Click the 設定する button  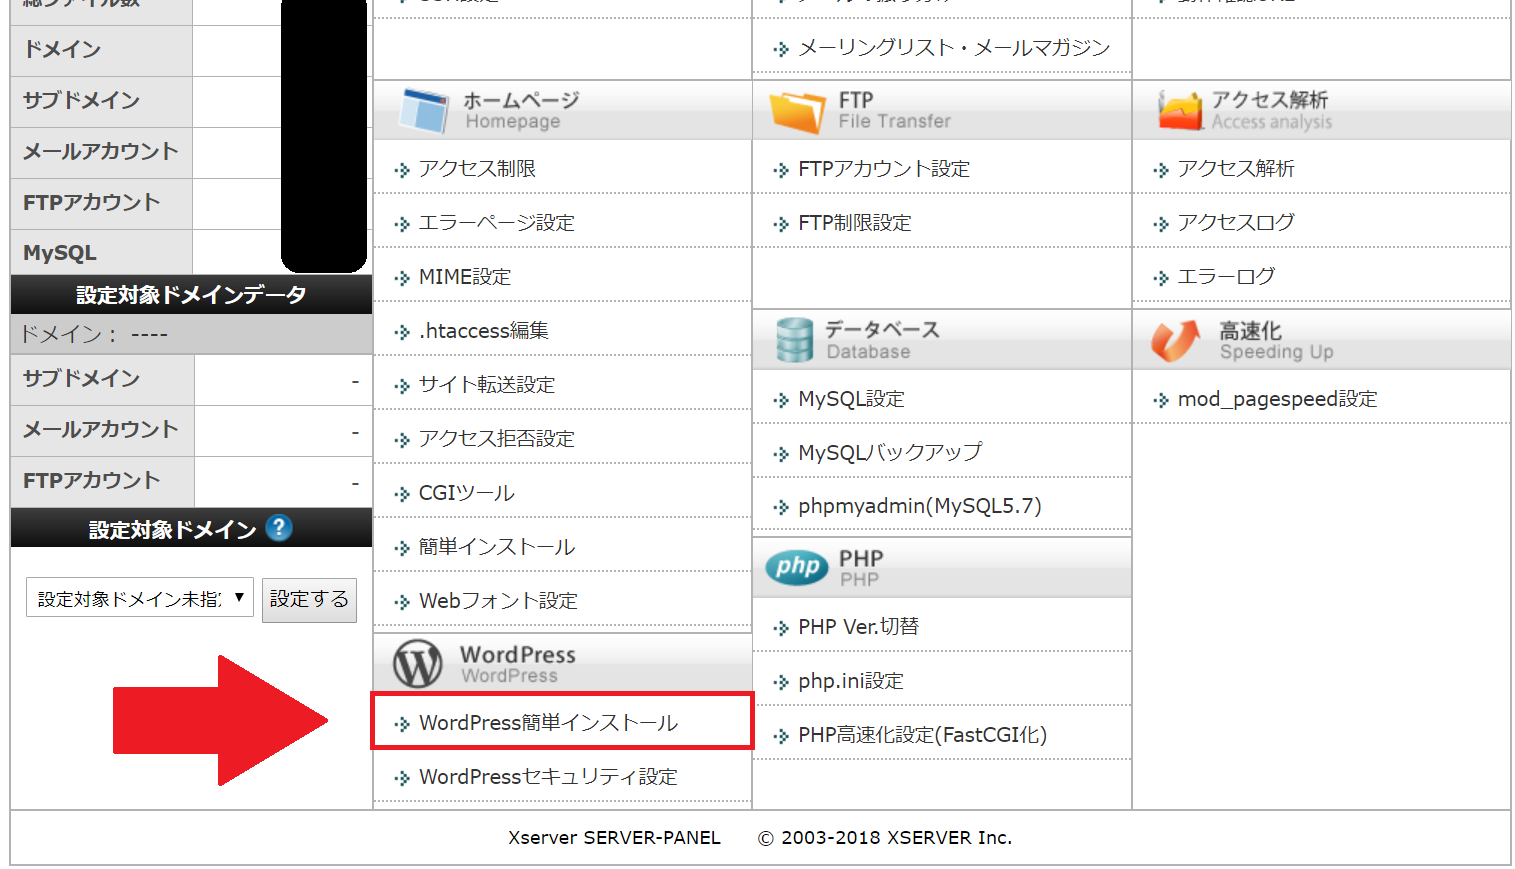click(309, 599)
